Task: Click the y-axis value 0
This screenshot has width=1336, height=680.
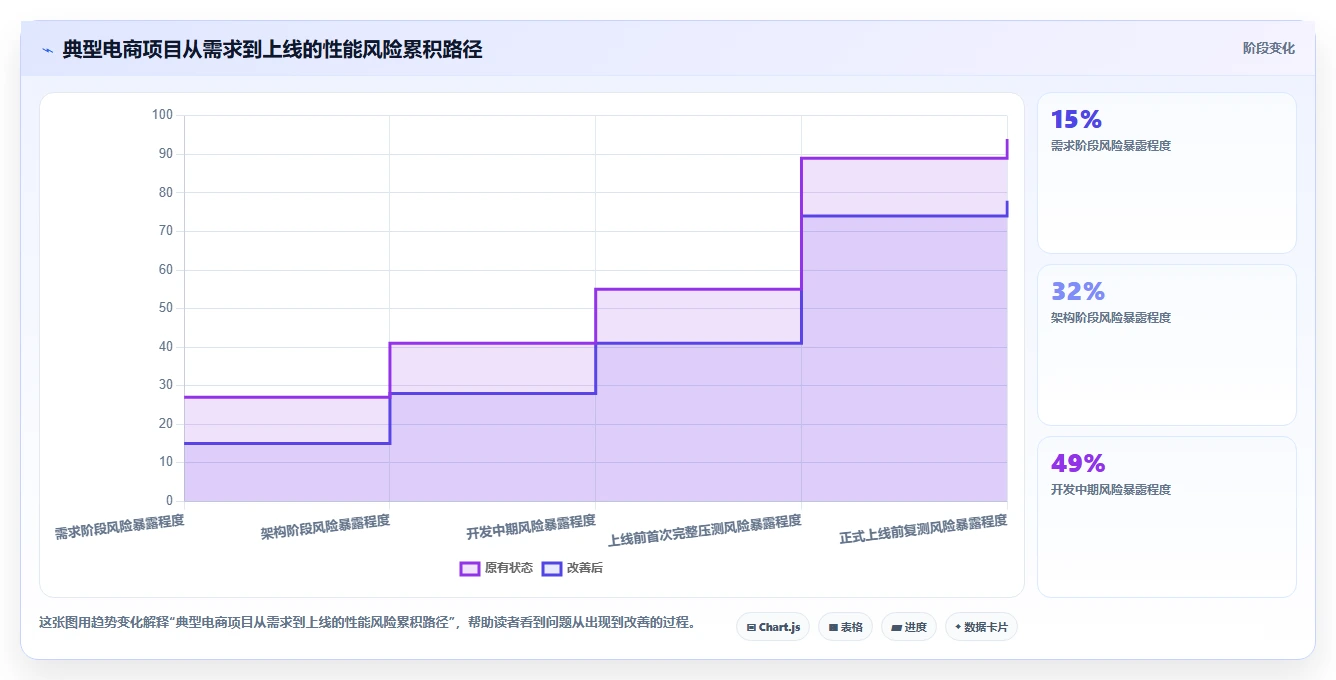Action: (169, 501)
